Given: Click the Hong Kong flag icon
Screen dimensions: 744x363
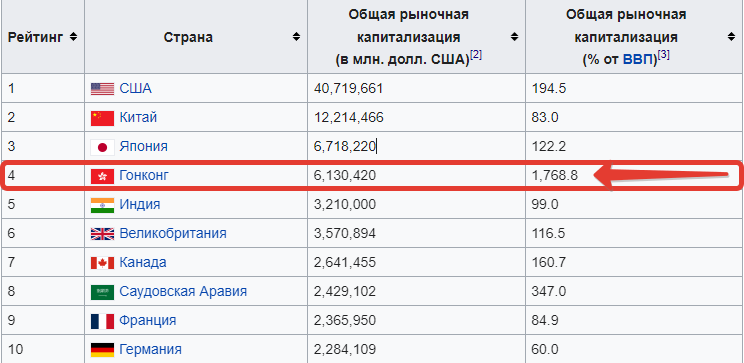Looking at the screenshot, I should coord(102,176).
